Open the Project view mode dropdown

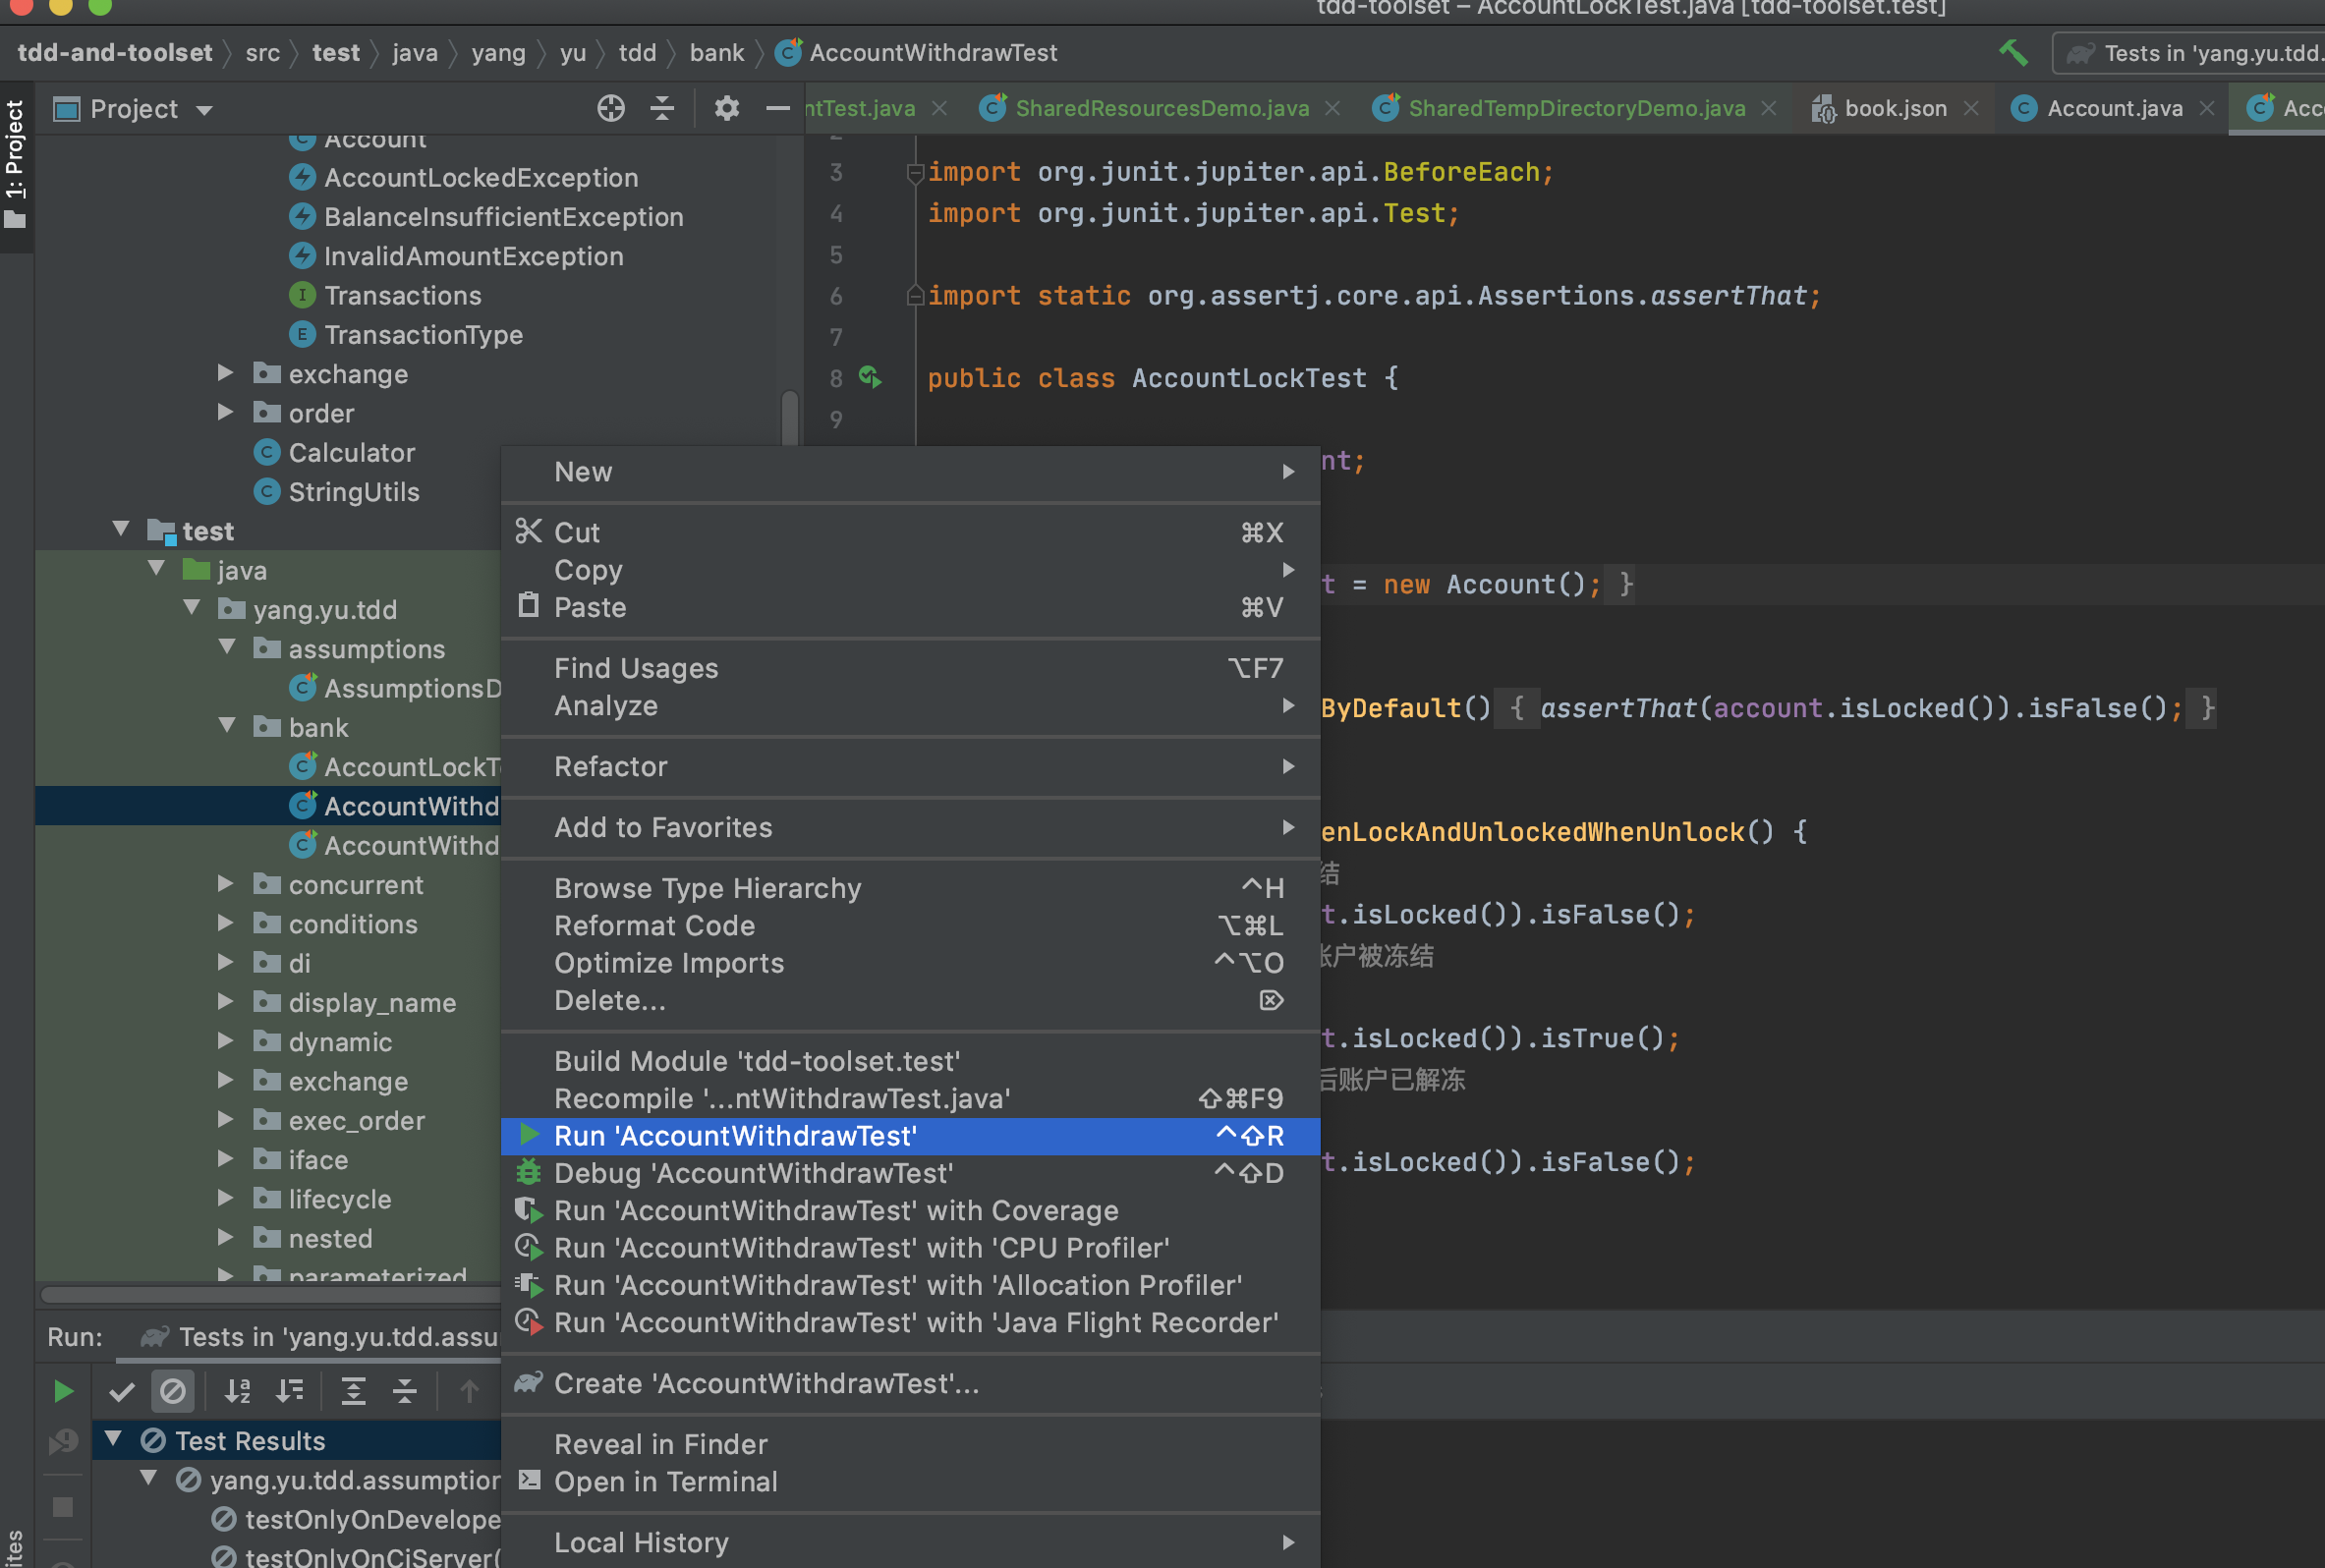pos(204,109)
